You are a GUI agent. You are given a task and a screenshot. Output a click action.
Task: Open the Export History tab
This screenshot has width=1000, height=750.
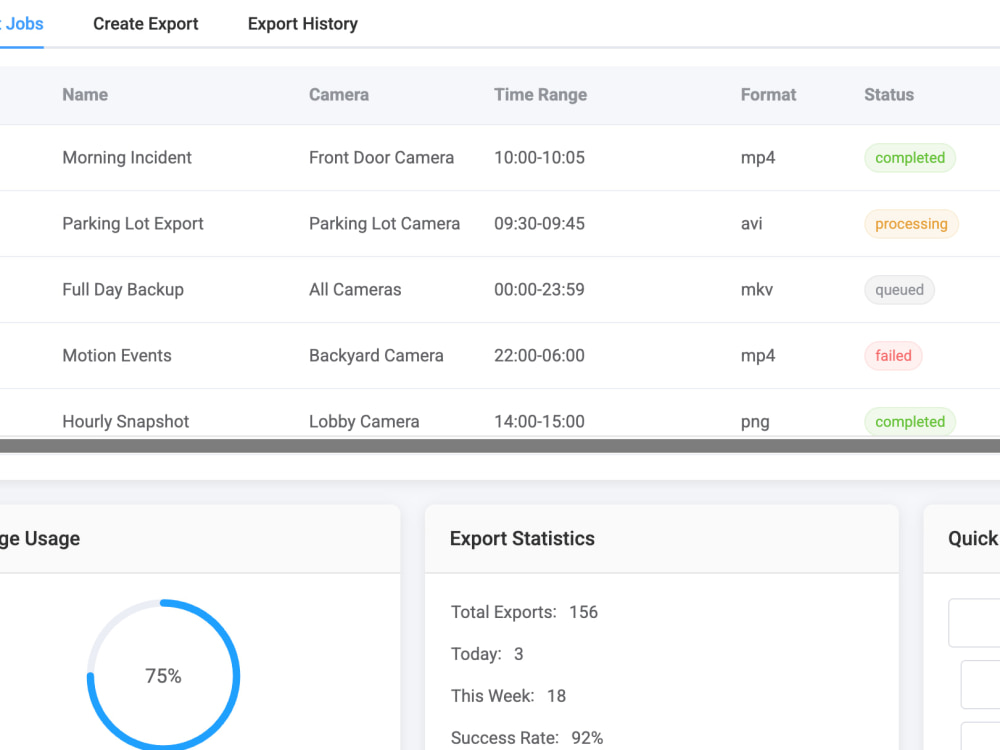point(302,24)
